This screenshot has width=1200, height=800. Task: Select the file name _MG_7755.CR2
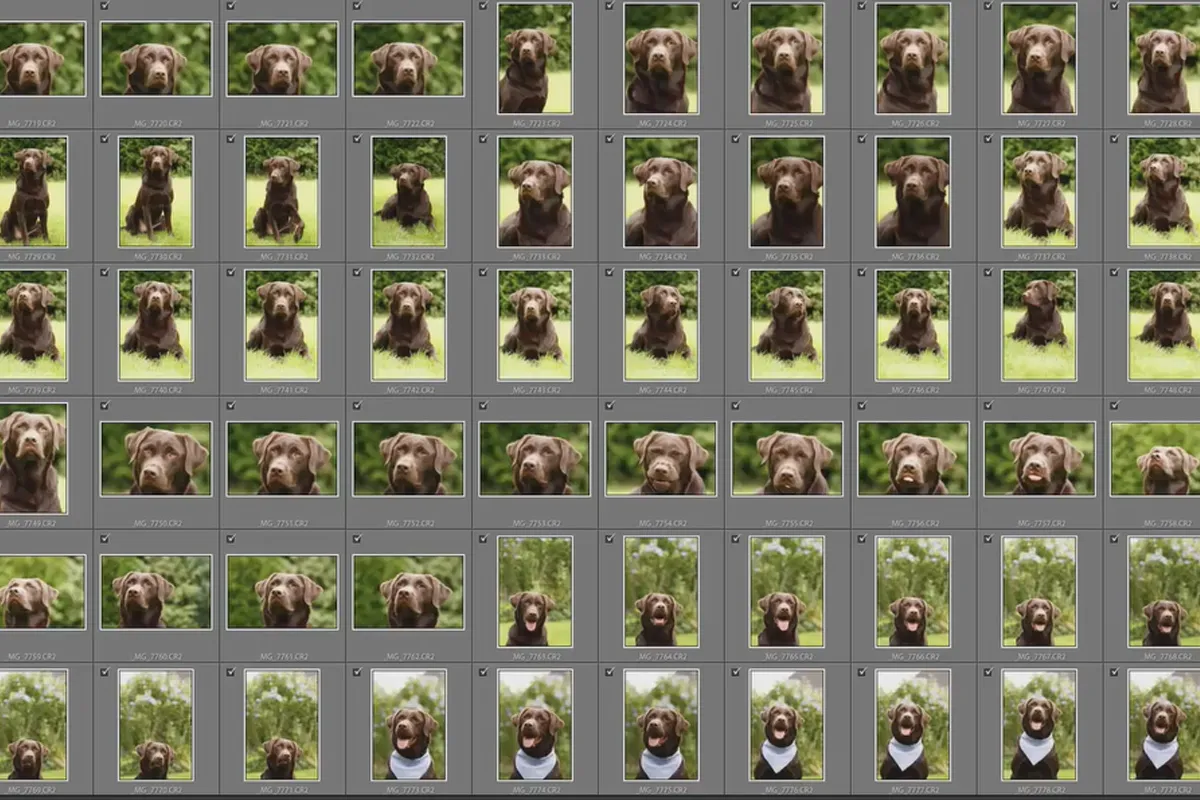tap(787, 523)
